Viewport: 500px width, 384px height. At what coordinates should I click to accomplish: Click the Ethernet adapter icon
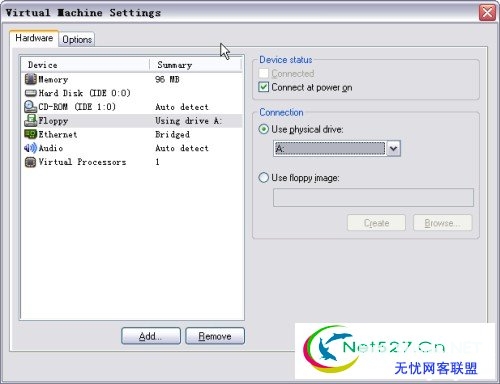30,134
